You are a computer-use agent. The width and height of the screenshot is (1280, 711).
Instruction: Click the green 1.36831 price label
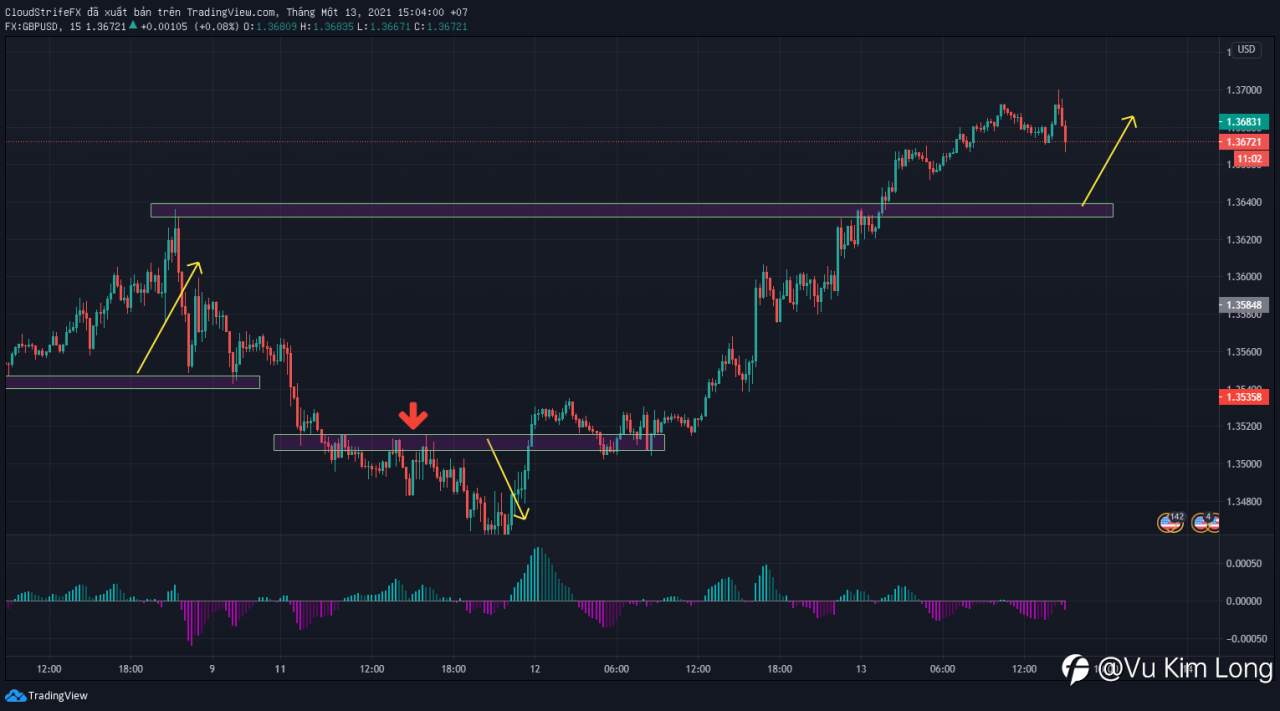(x=1243, y=122)
